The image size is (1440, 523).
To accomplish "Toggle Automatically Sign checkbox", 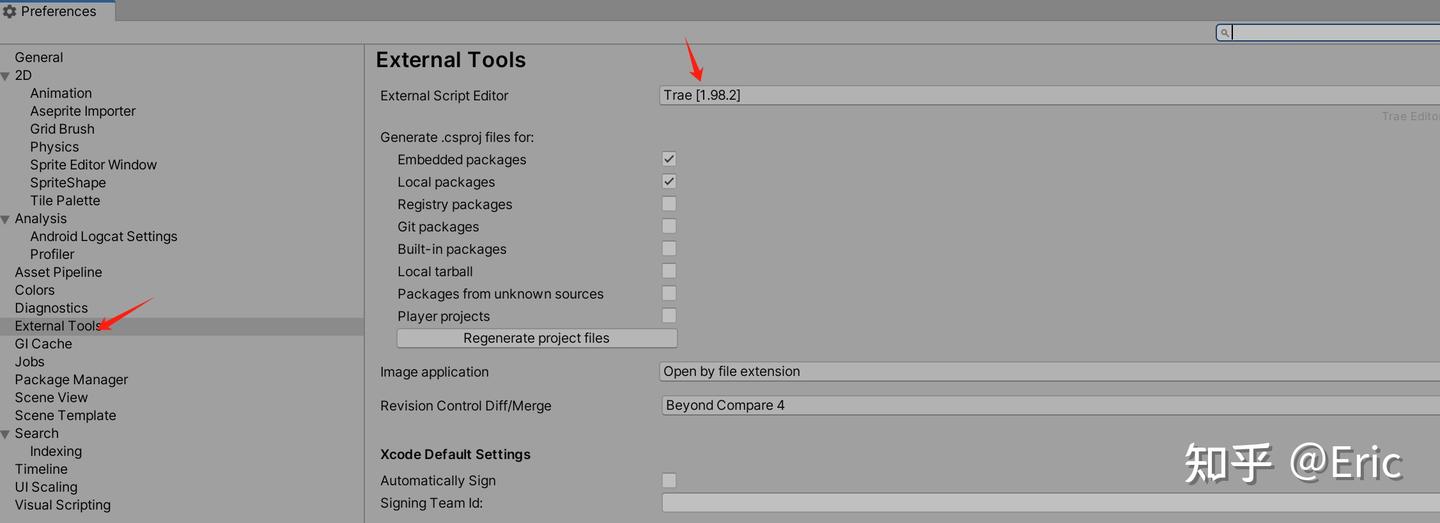I will 669,481.
